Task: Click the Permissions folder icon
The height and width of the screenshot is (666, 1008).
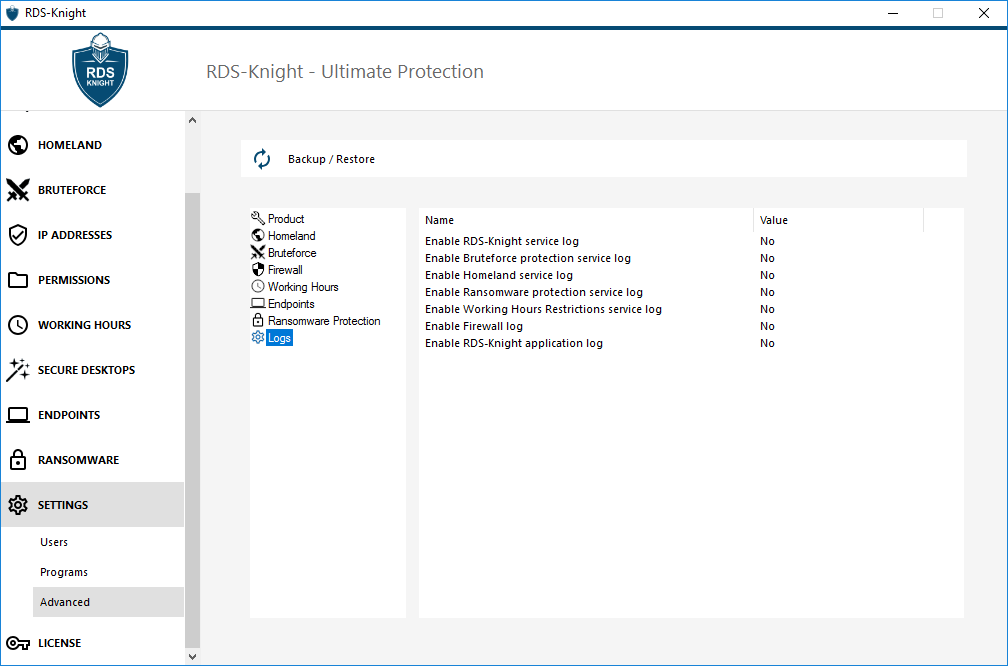Action: (x=18, y=280)
